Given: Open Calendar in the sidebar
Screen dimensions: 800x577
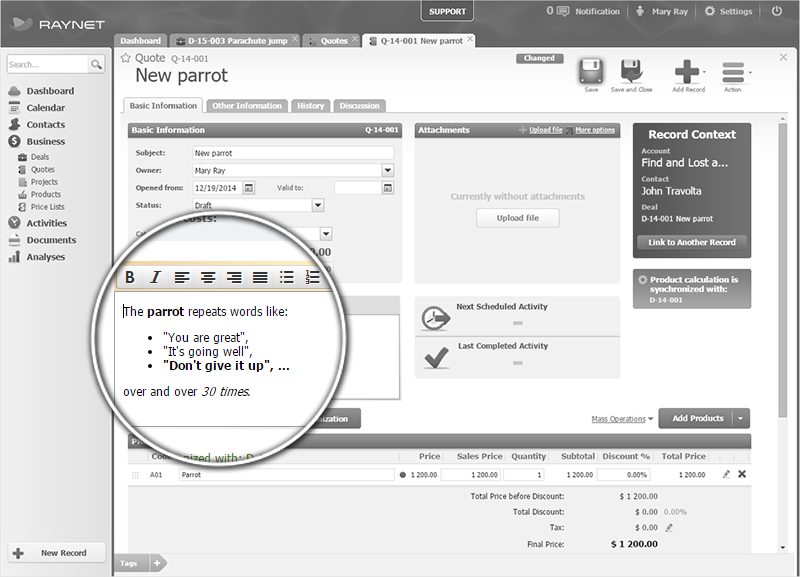Looking at the screenshot, I should click(45, 108).
